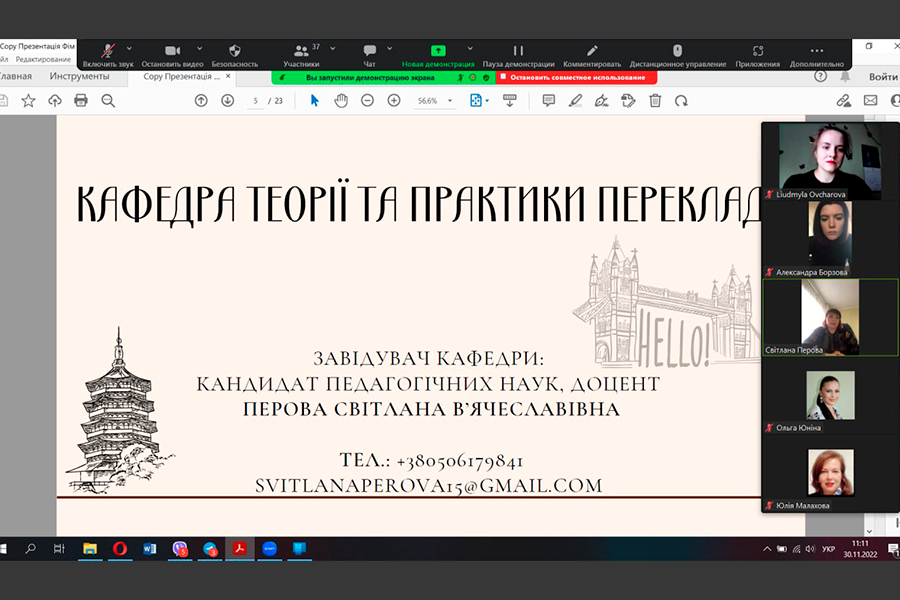Open Безопасность shield menu
900x600 pixels.
[x=234, y=55]
